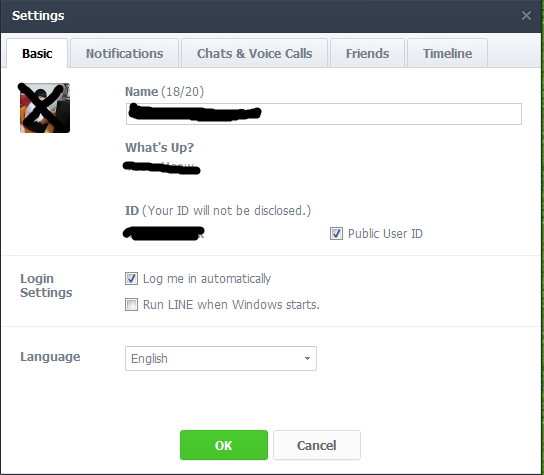Toggle the Public User ID checkbox

336,234
